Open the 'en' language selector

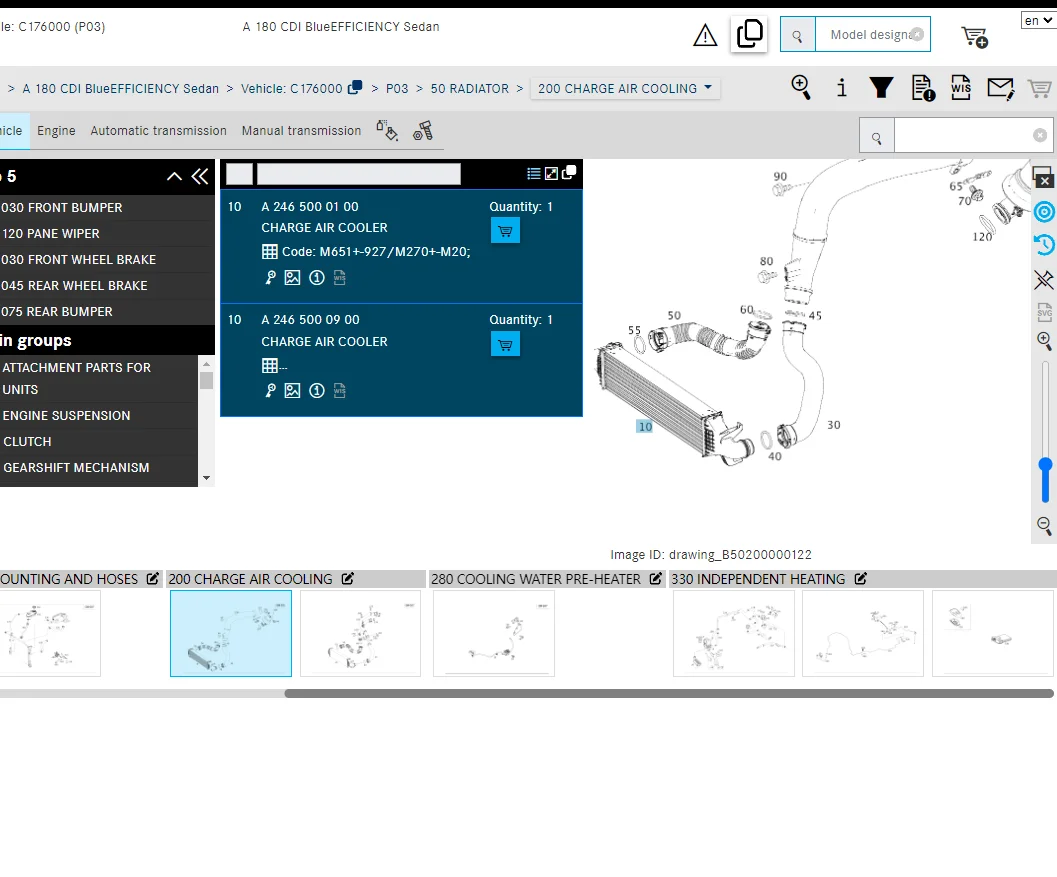[x=1038, y=20]
